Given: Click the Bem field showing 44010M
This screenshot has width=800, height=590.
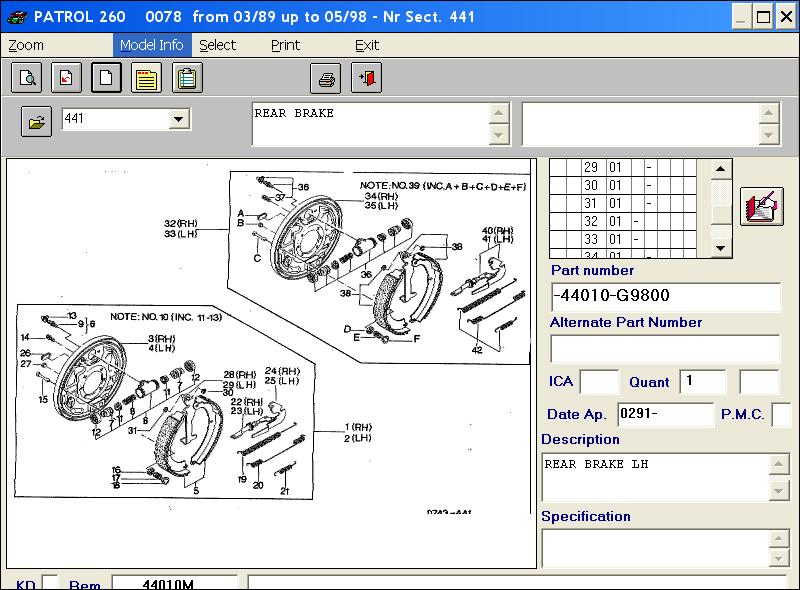Looking at the screenshot, I should pyautogui.click(x=175, y=583).
